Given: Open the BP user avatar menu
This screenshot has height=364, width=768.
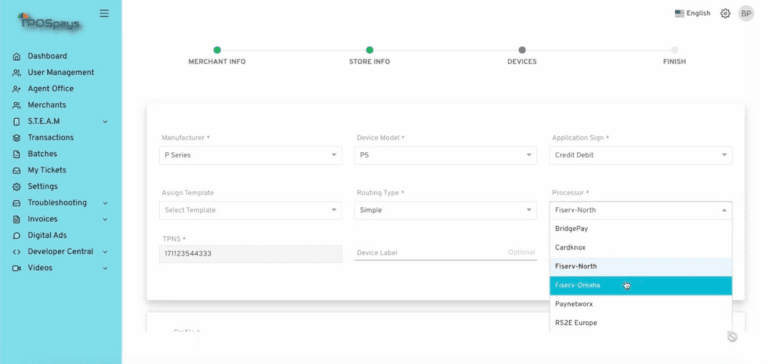Looking at the screenshot, I should (x=746, y=14).
